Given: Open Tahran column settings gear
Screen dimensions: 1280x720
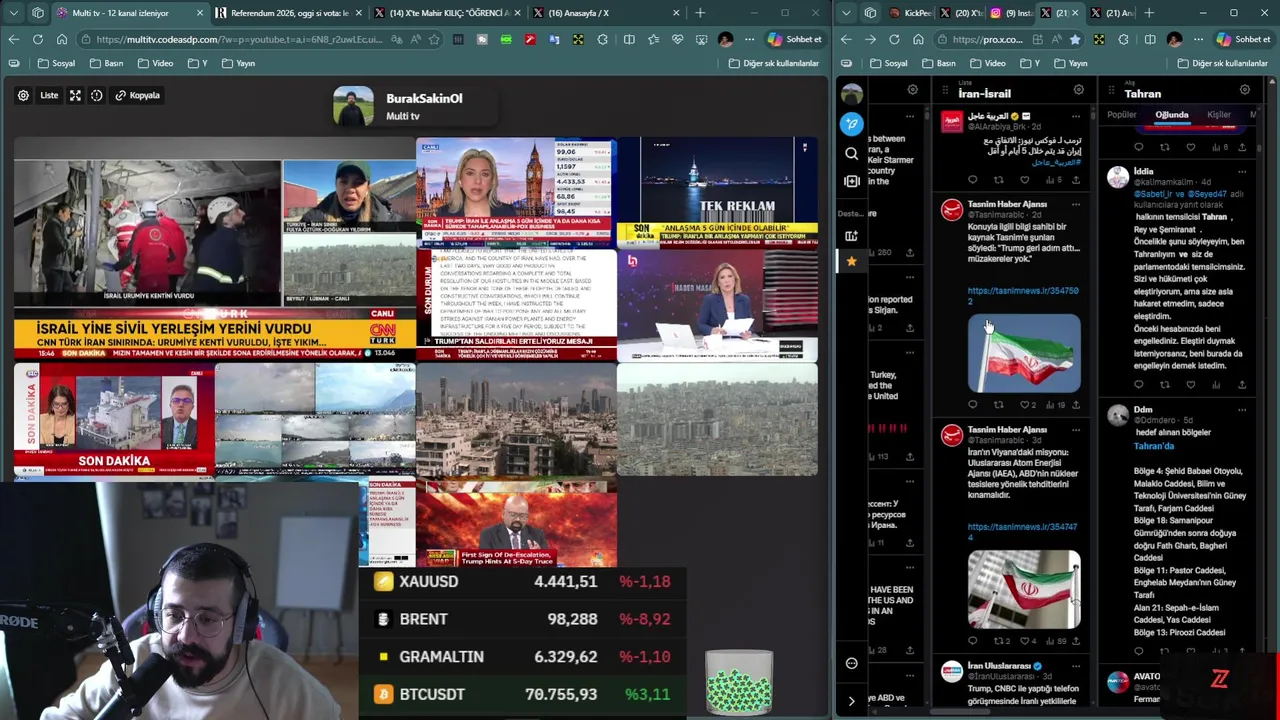Looking at the screenshot, I should 1245,90.
